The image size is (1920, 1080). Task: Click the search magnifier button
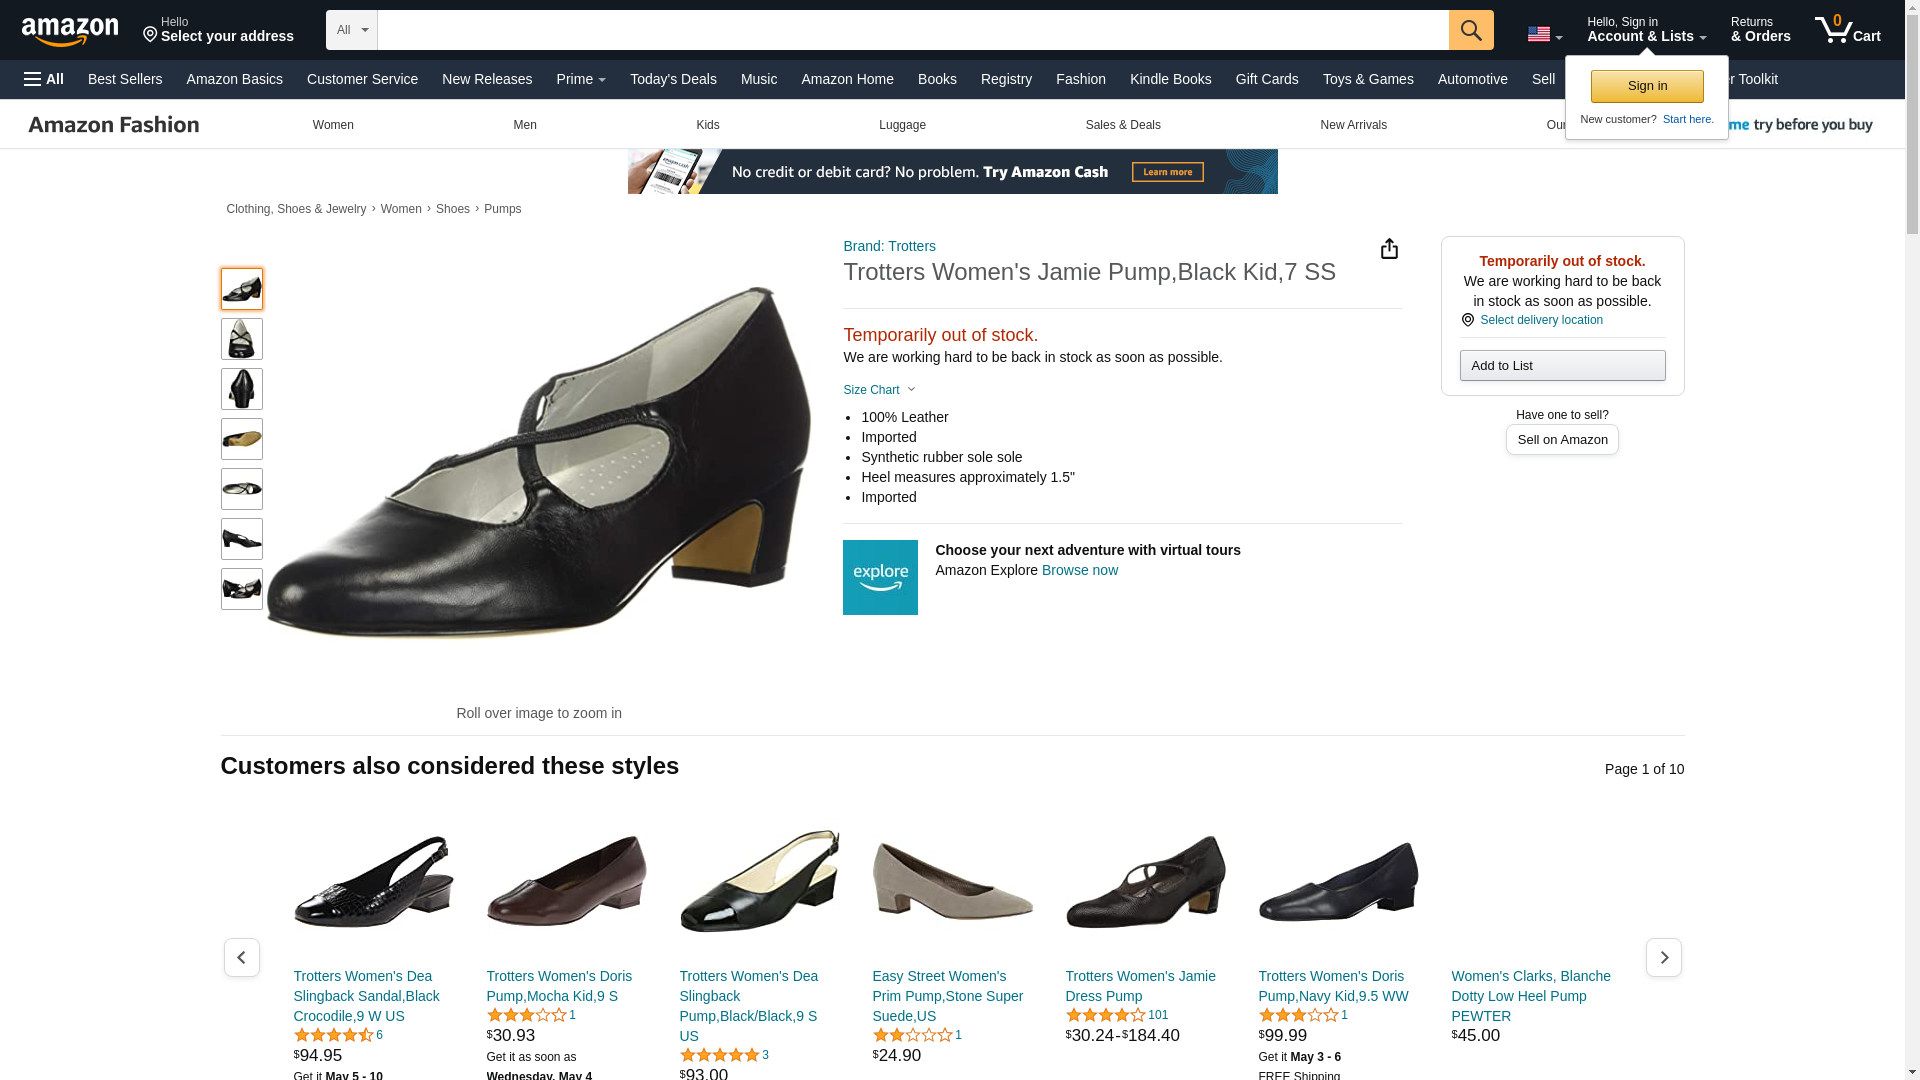point(1471,30)
